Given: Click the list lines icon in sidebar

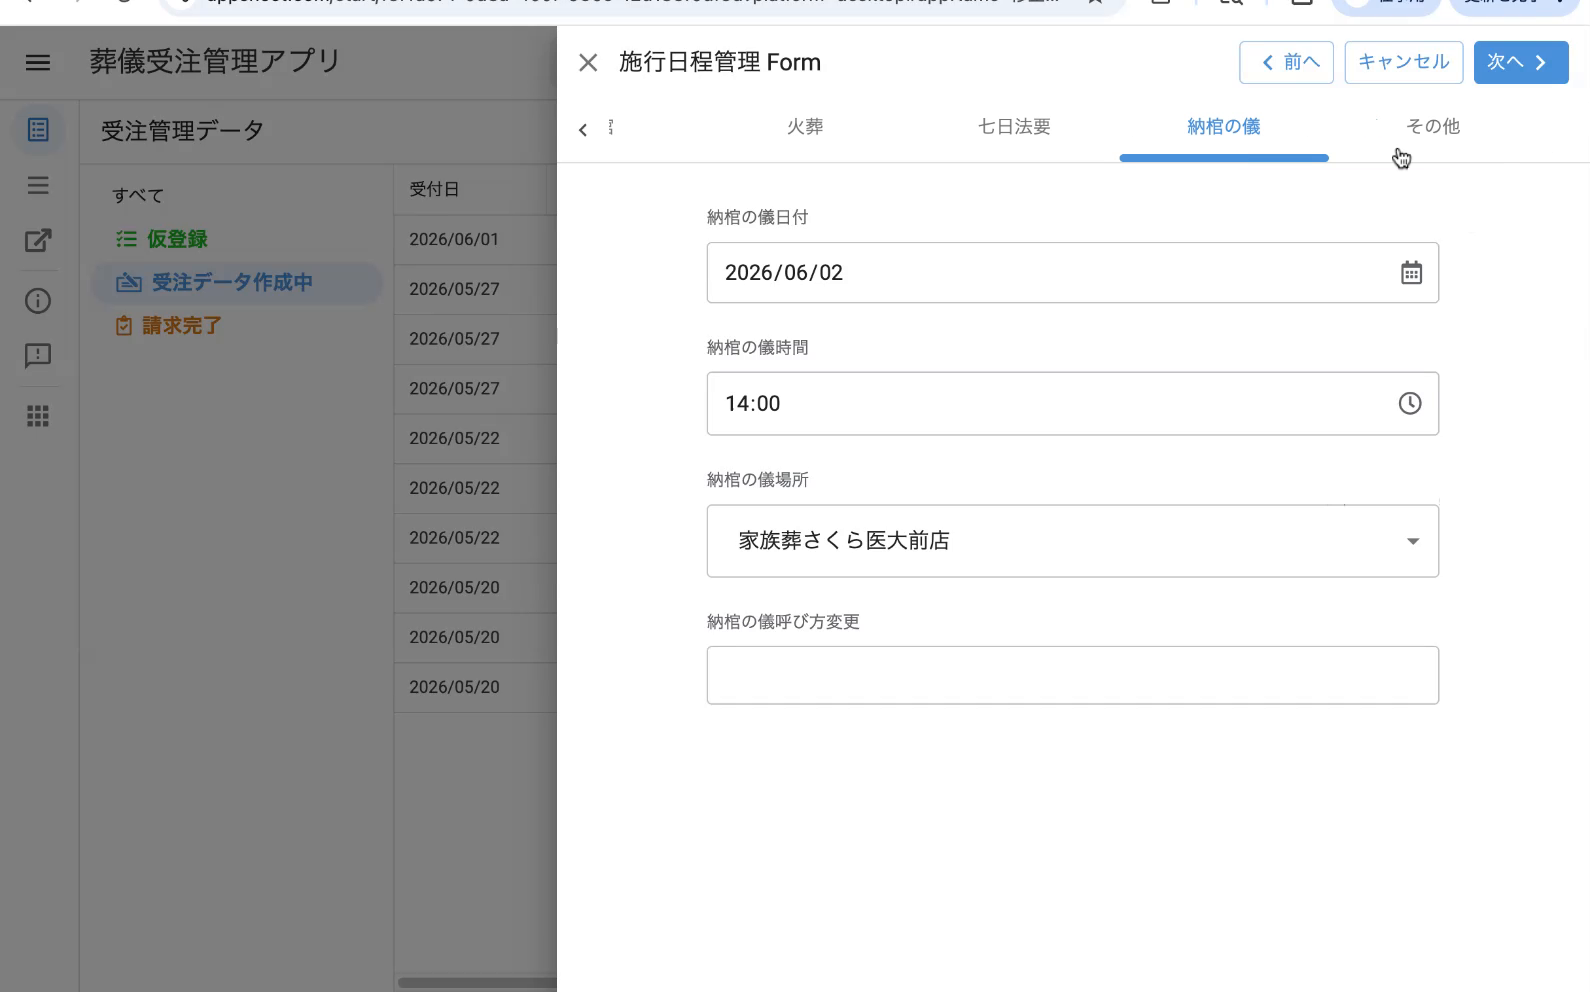Looking at the screenshot, I should pyautogui.click(x=38, y=185).
